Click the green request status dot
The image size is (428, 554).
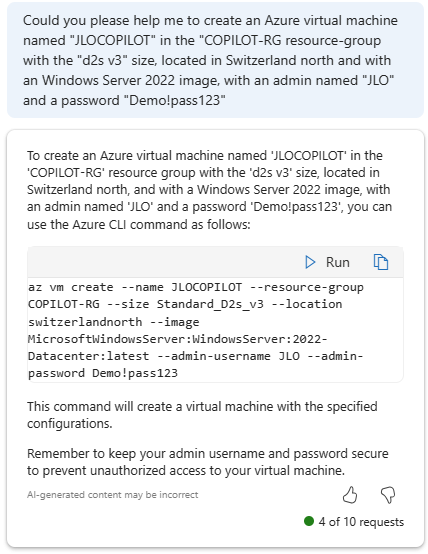[x=309, y=521]
